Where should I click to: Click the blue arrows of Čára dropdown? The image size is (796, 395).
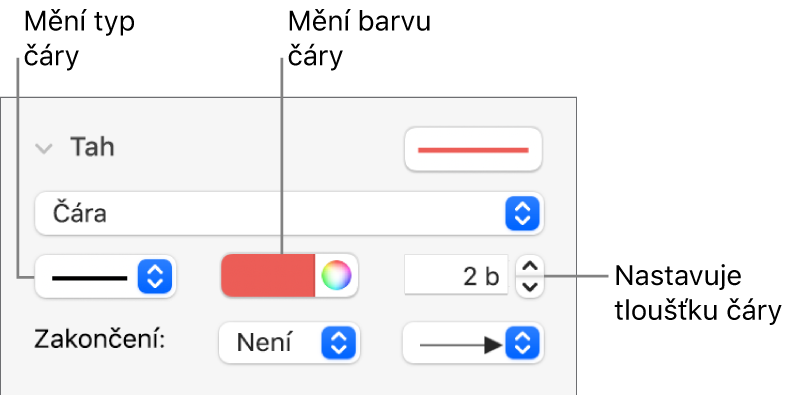coord(522,213)
